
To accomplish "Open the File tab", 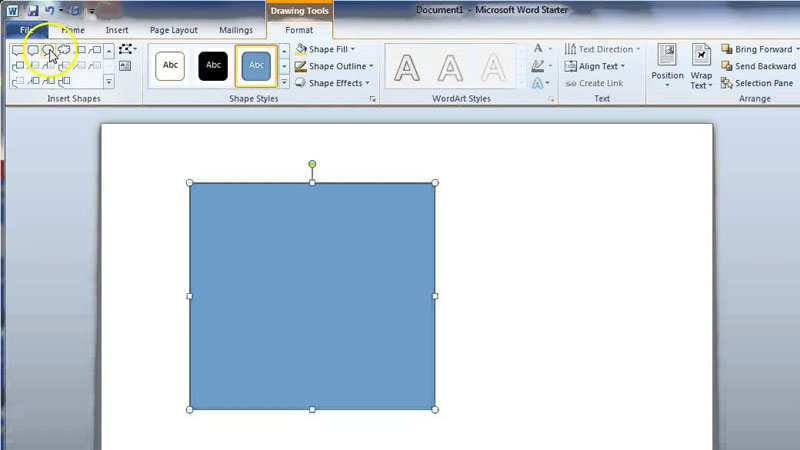I will pos(27,30).
